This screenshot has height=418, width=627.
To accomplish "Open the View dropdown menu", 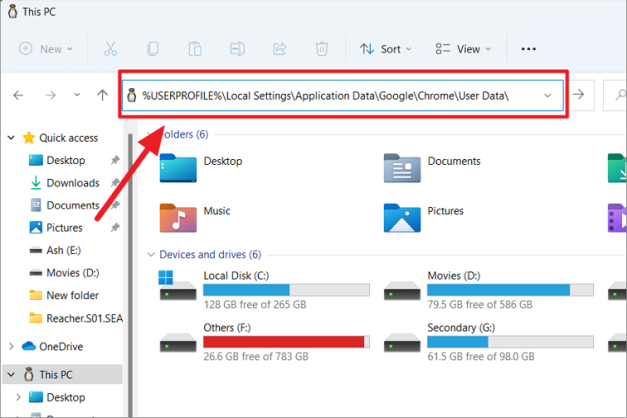I will click(x=464, y=48).
